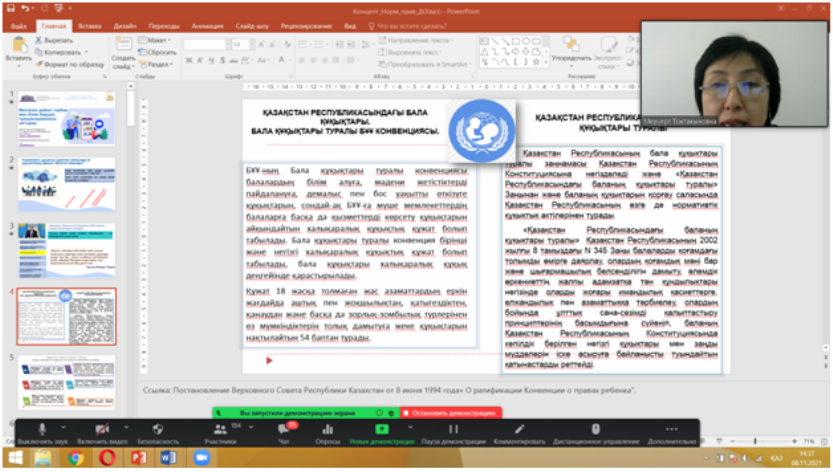Open the Participants panel in Zoom

(x=218, y=428)
